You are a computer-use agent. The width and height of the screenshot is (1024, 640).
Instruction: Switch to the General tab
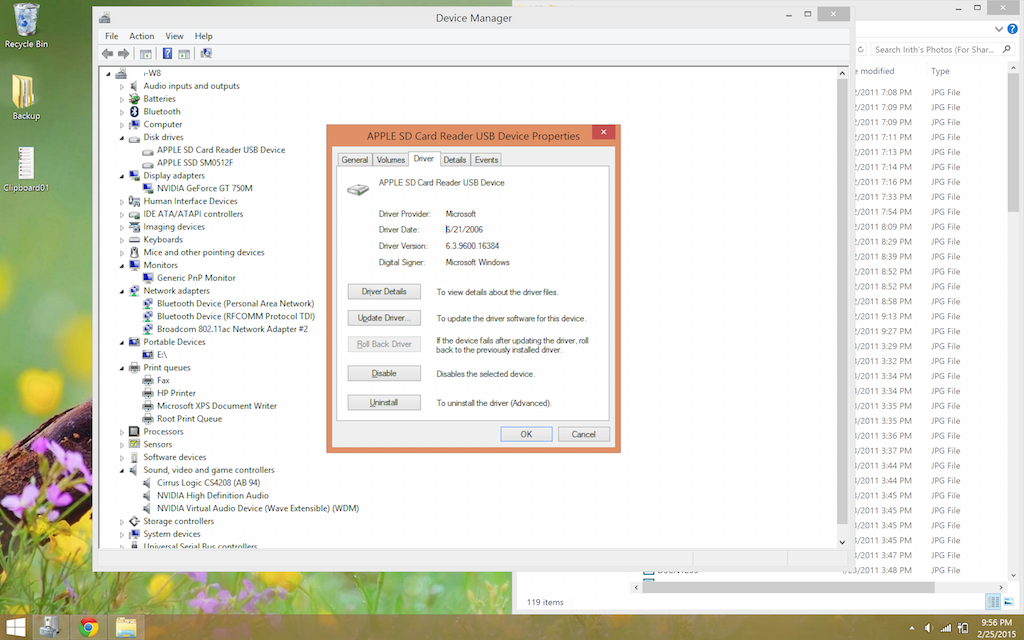(355, 160)
